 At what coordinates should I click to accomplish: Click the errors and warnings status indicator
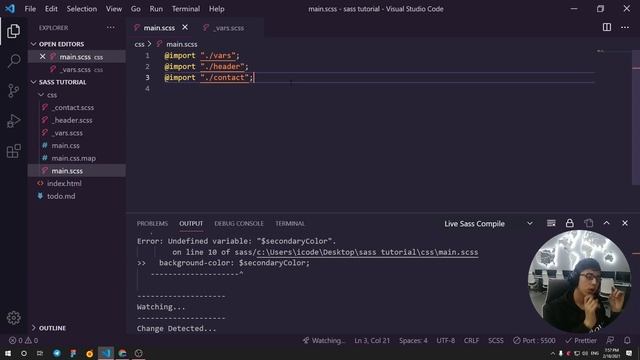23,340
